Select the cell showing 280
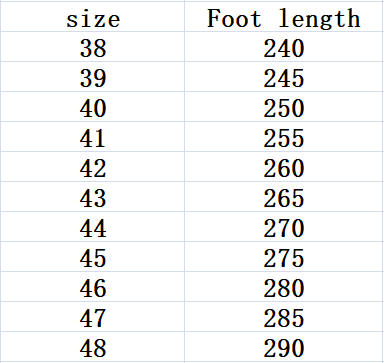 pyautogui.click(x=283, y=287)
